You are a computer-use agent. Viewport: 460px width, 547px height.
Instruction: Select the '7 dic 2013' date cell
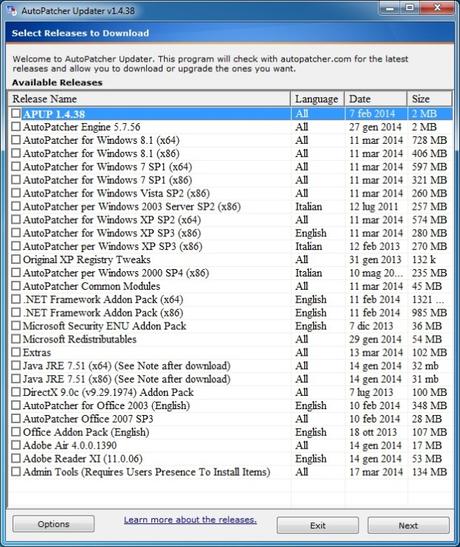coord(371,326)
